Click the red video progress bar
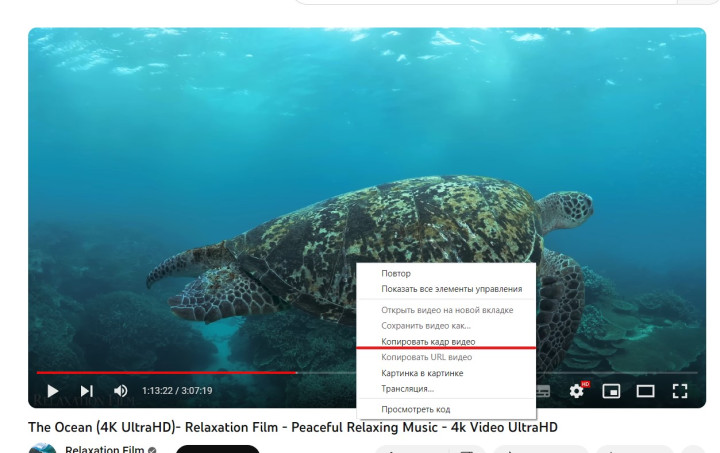The image size is (720, 453). click(x=167, y=373)
